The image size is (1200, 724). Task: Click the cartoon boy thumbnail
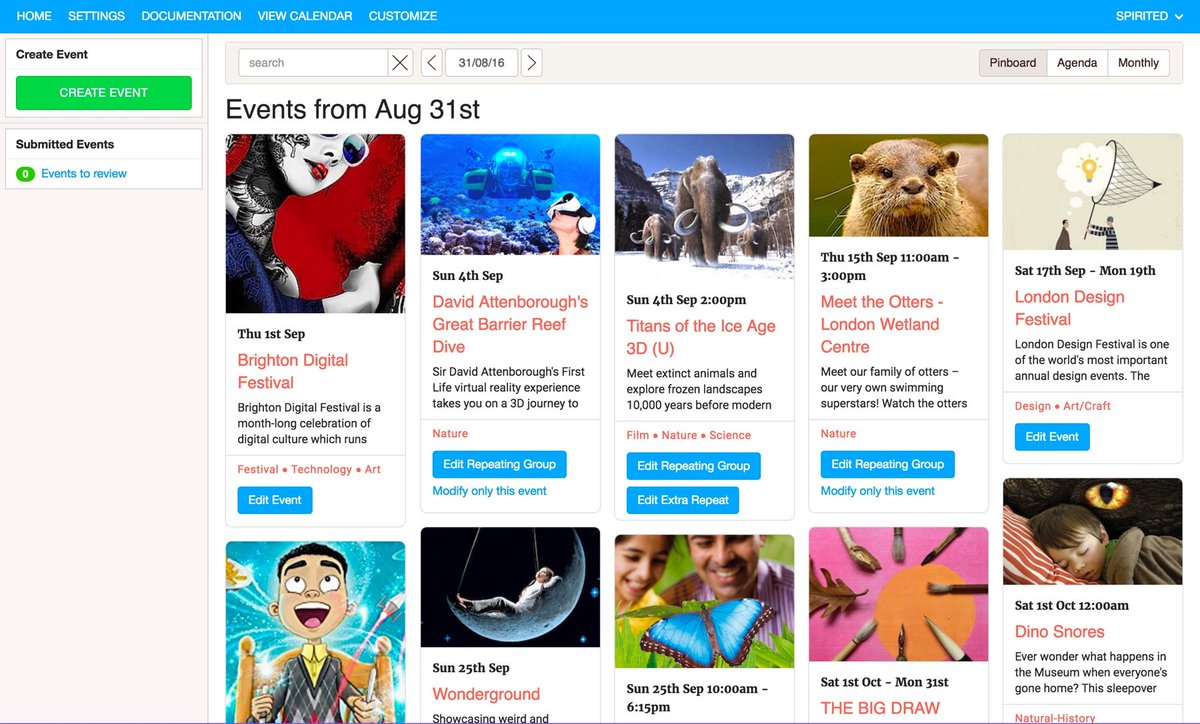315,632
